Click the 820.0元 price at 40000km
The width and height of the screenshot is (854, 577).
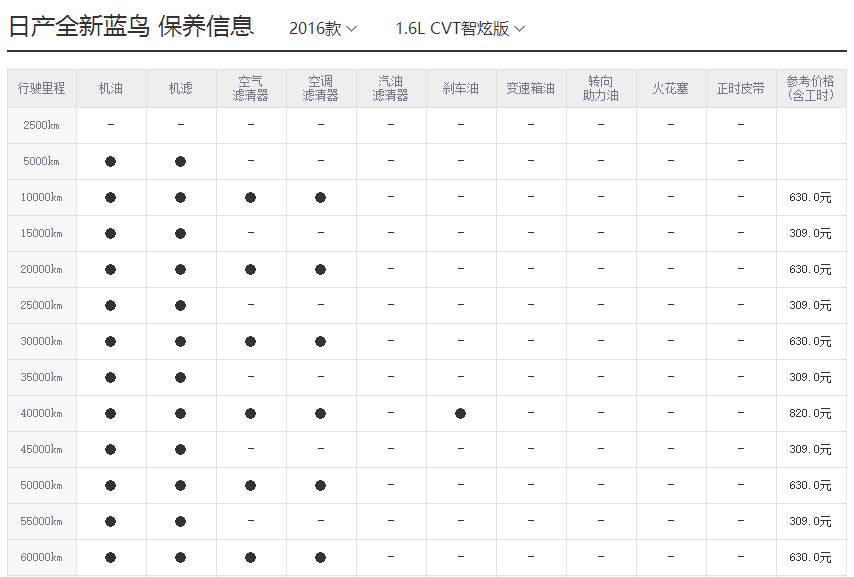click(x=810, y=413)
